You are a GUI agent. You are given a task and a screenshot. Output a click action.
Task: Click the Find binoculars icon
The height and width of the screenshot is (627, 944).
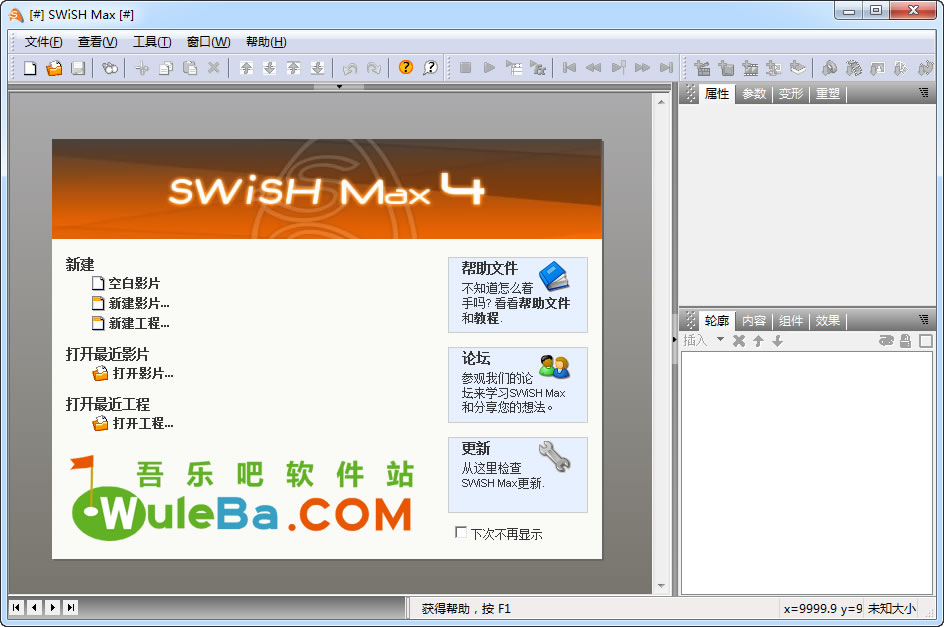coord(110,68)
